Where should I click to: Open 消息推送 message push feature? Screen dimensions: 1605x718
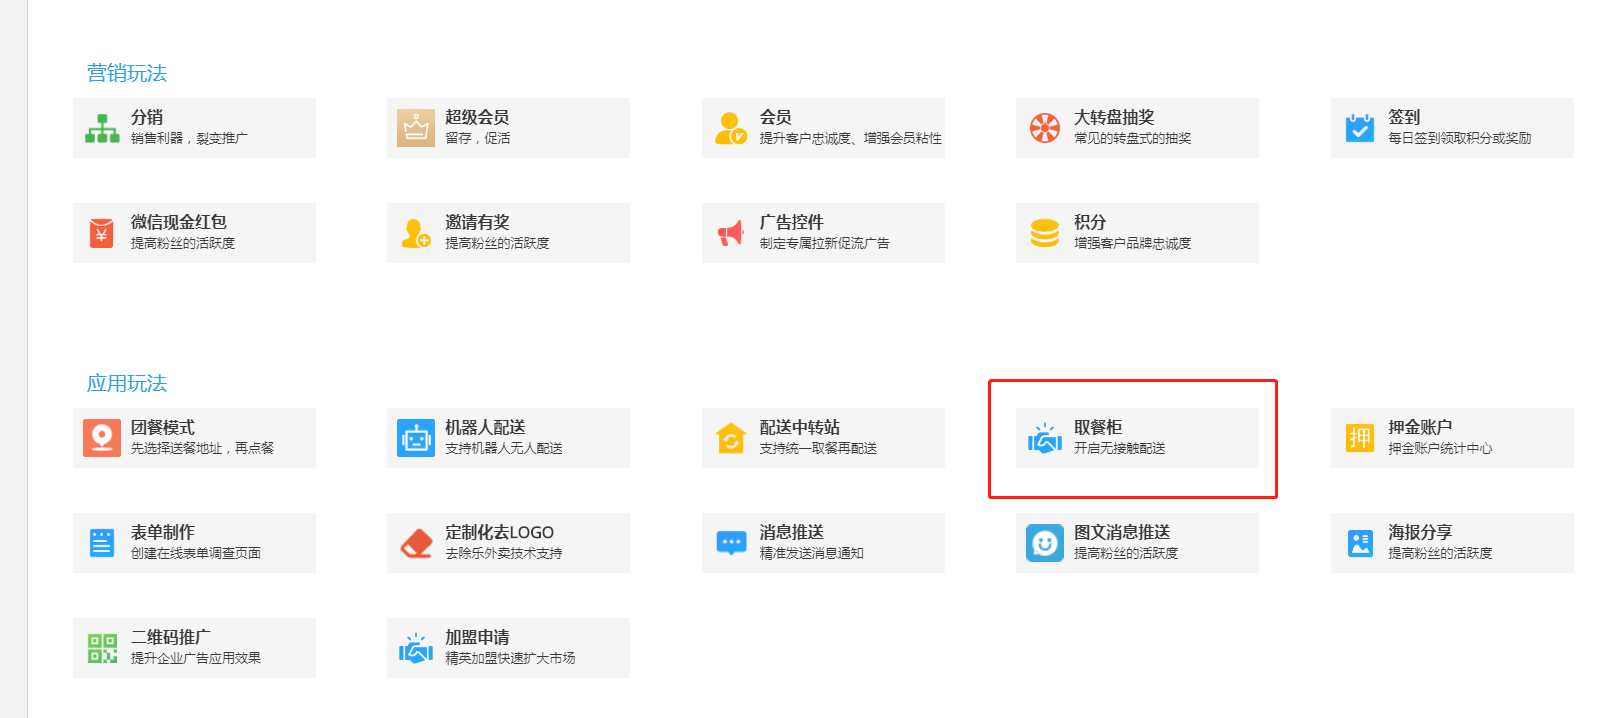tap(822, 543)
